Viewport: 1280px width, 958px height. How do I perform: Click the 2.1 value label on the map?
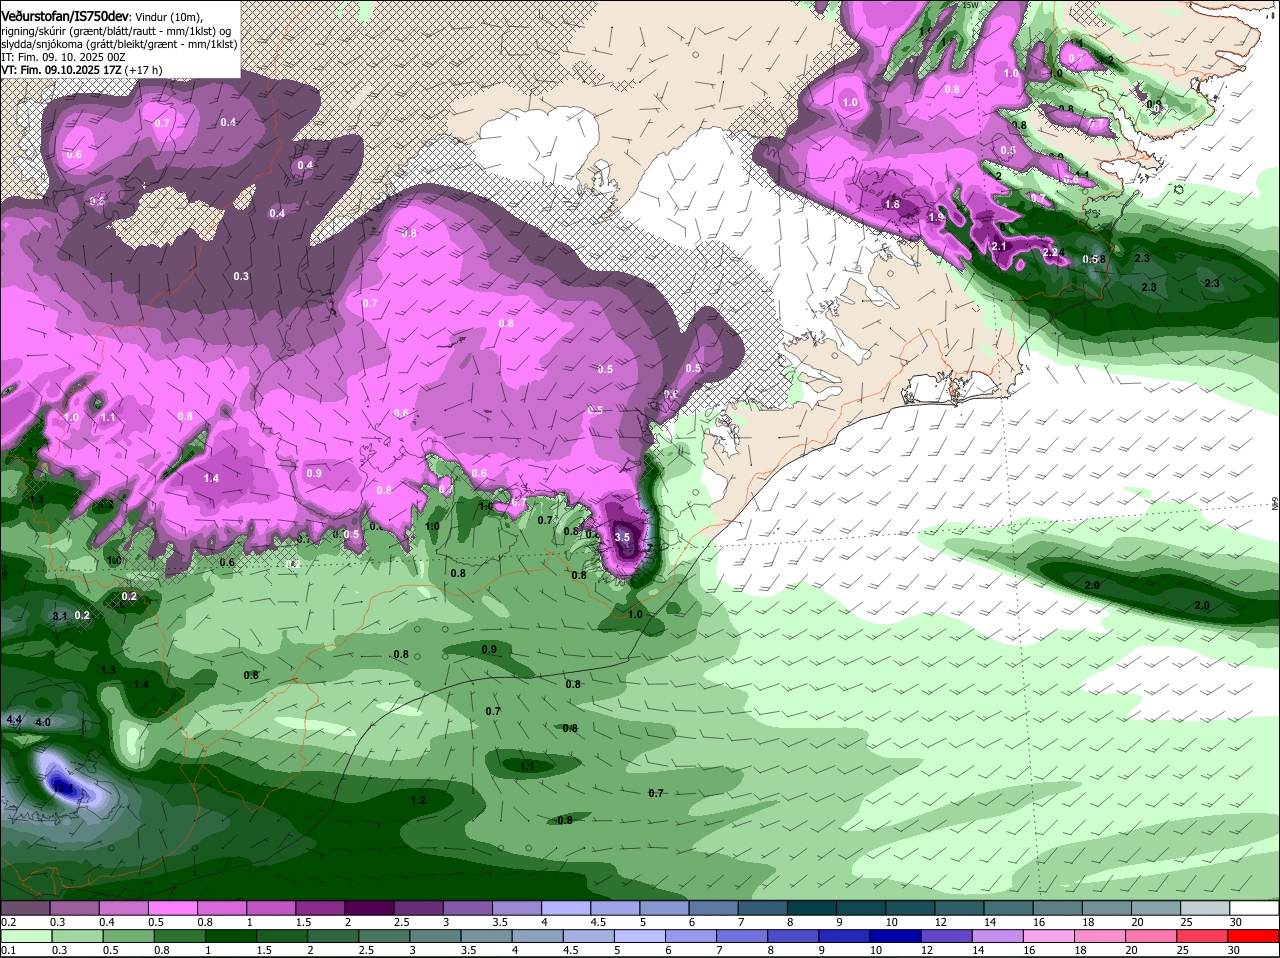coord(999,246)
